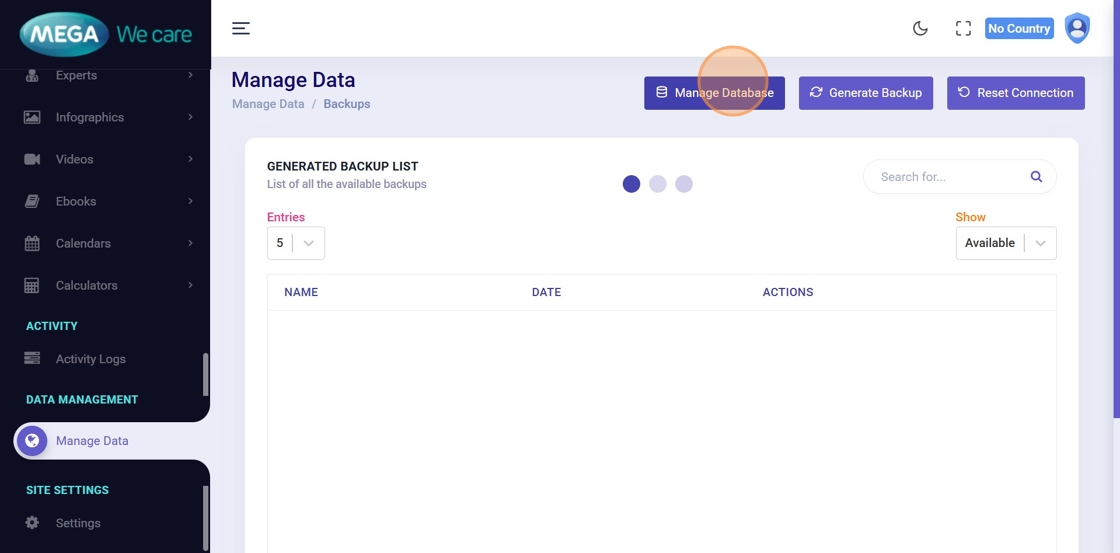1120x553 pixels.
Task: Select Manage Data in sidebar
Action: coord(92,441)
